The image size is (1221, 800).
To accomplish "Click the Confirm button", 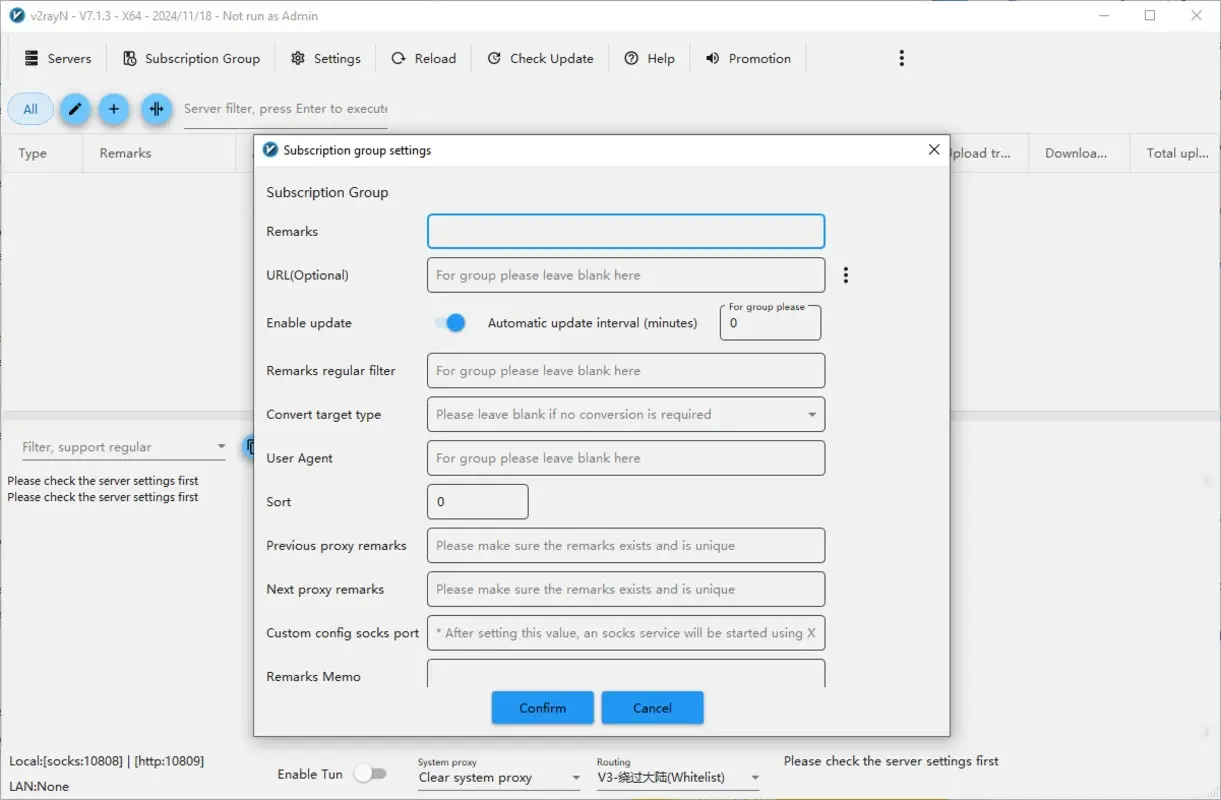I will click(x=542, y=707).
